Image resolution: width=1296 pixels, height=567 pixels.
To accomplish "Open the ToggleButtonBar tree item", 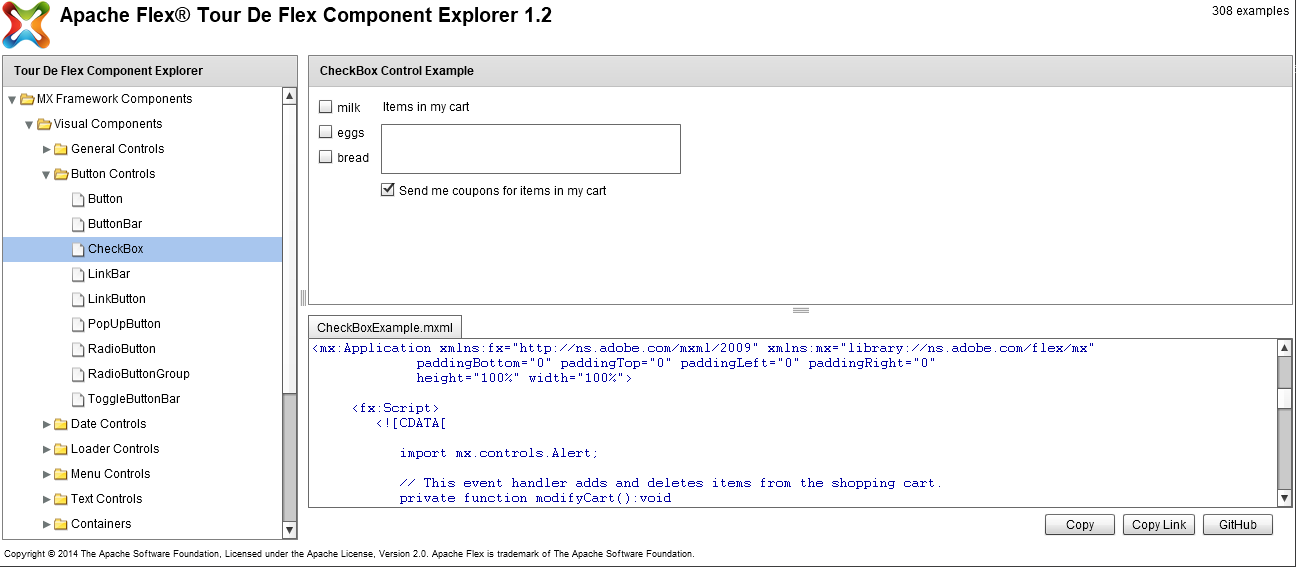I will pos(134,399).
